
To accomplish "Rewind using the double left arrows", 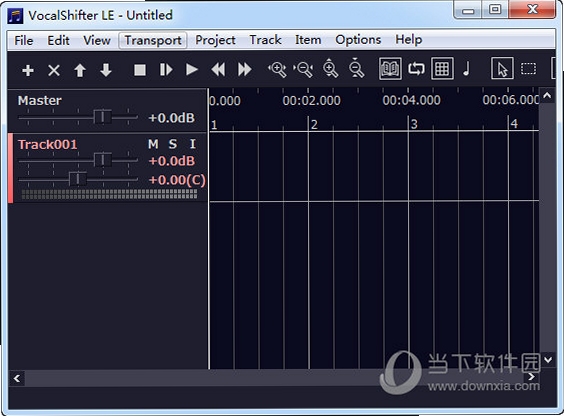I will [x=218, y=69].
